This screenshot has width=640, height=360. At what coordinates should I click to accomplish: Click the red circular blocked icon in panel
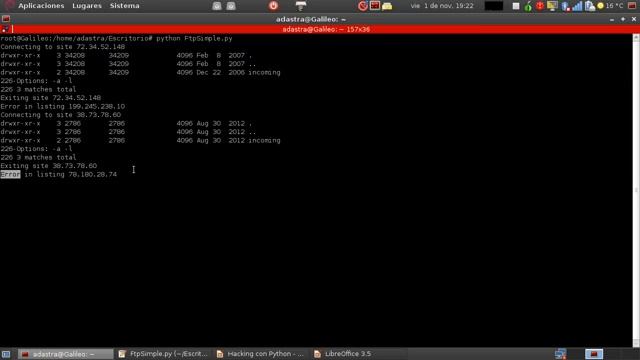click(362, 6)
